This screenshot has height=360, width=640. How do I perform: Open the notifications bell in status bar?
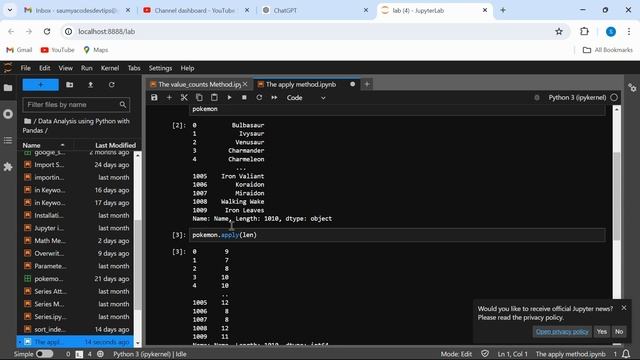pos(626,354)
